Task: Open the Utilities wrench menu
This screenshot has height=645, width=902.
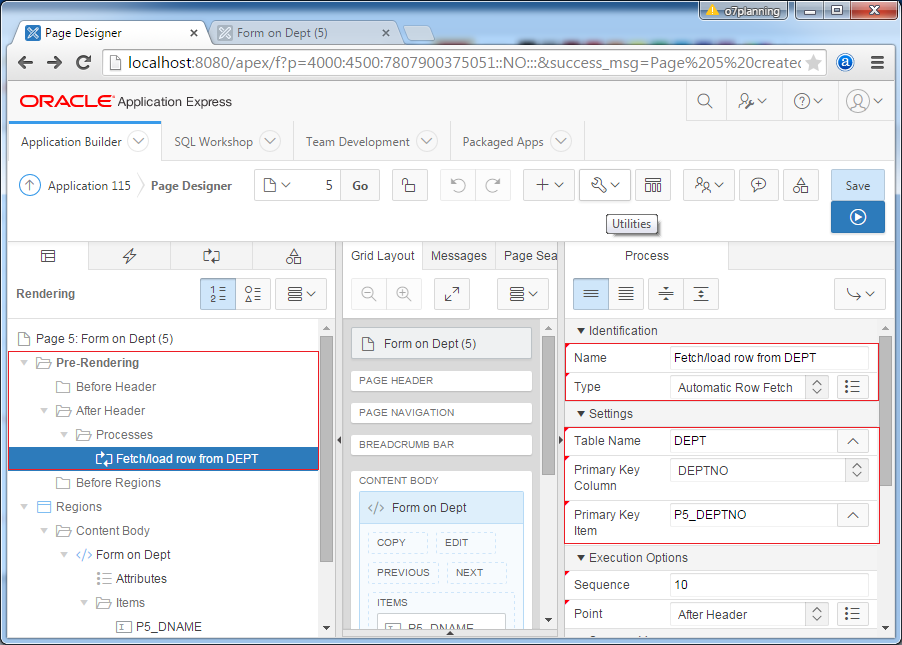Action: coord(605,185)
